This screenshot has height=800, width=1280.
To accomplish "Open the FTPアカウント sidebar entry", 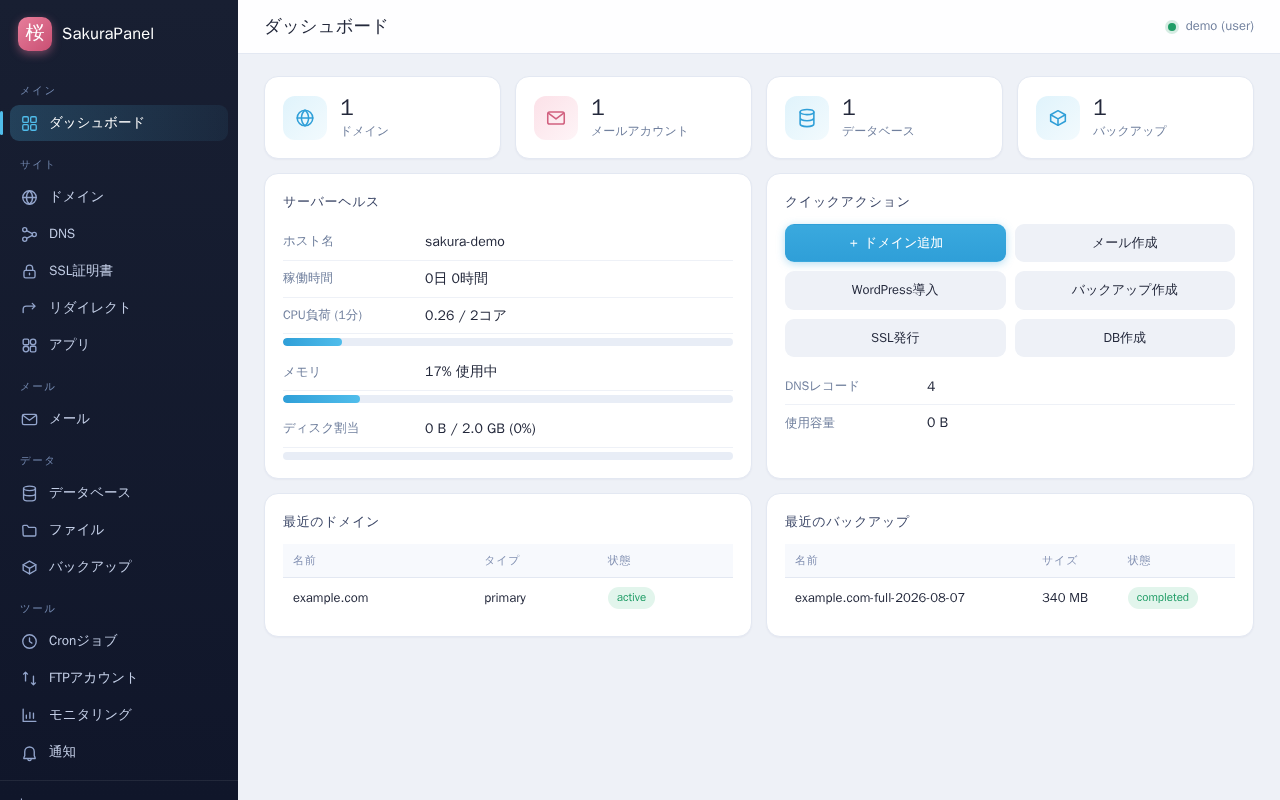I will click(x=119, y=678).
